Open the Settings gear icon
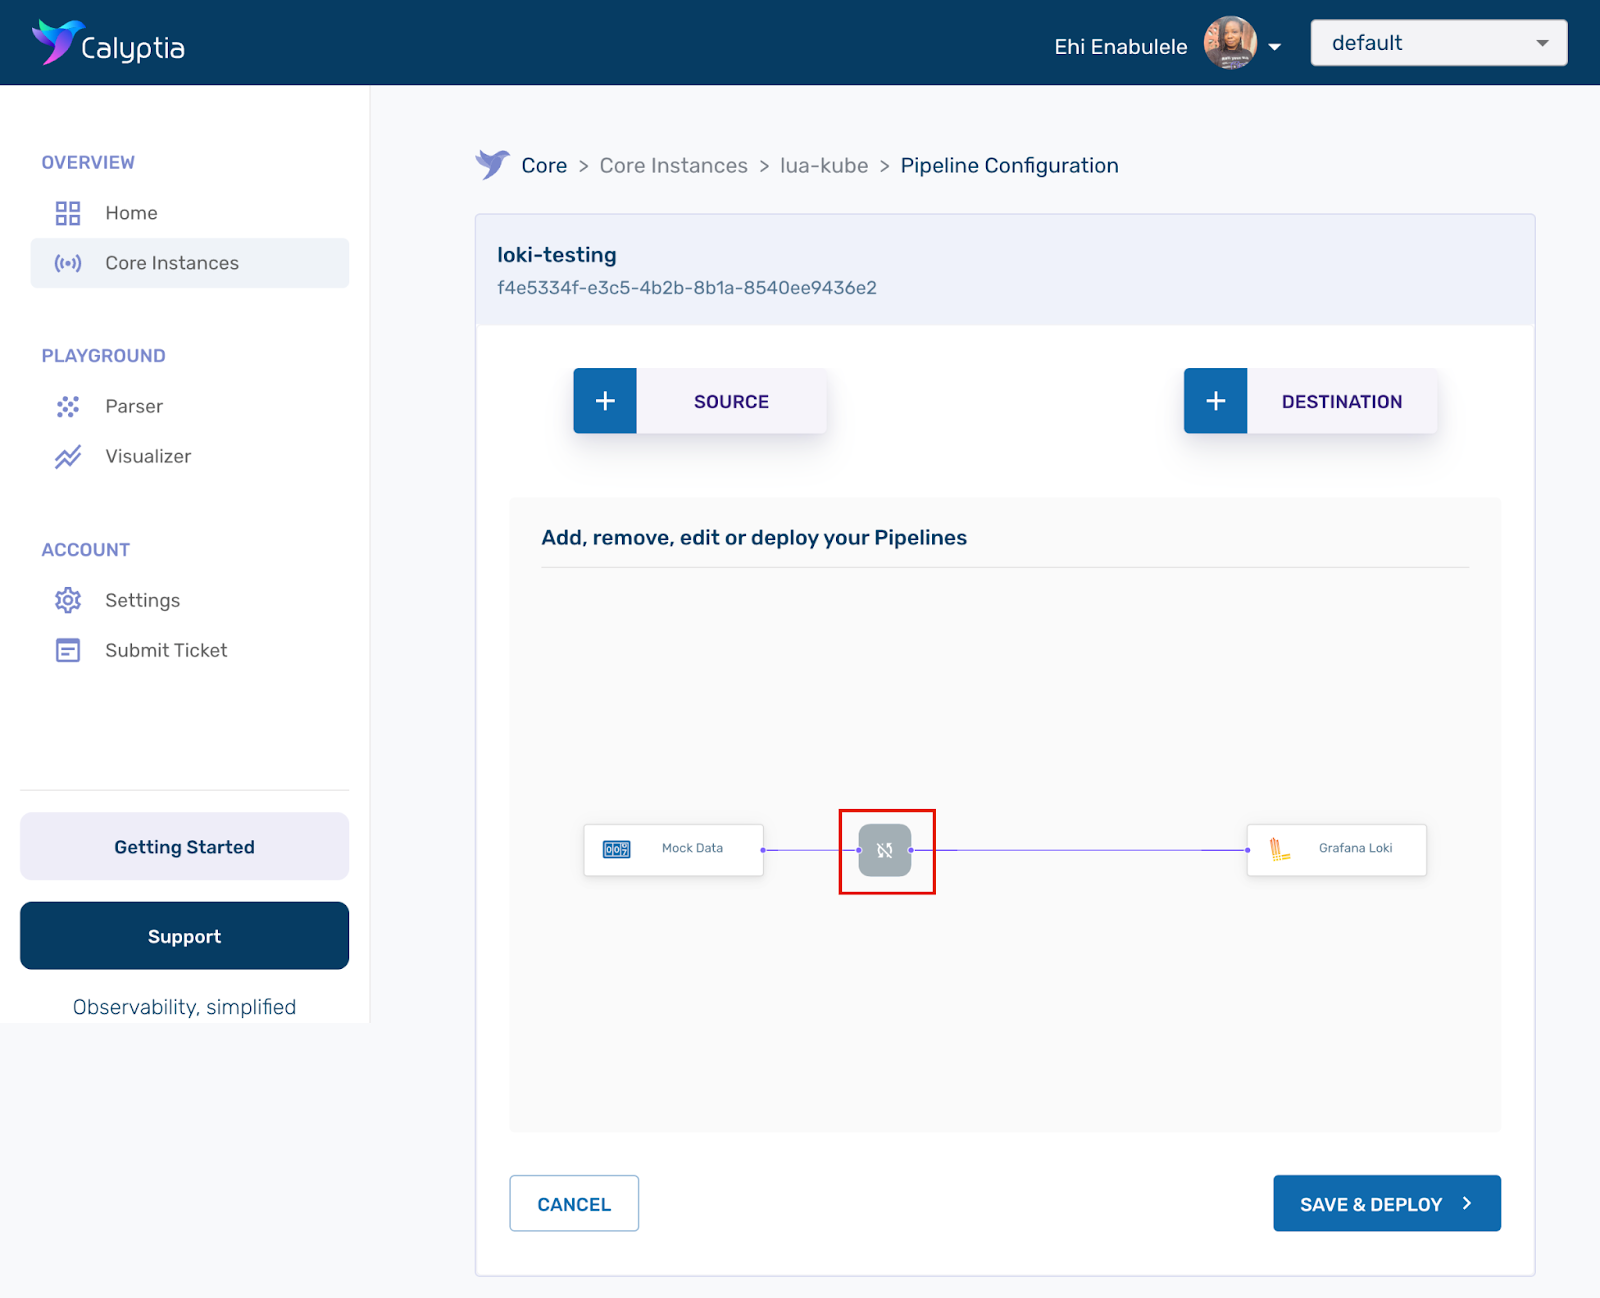 click(x=68, y=600)
